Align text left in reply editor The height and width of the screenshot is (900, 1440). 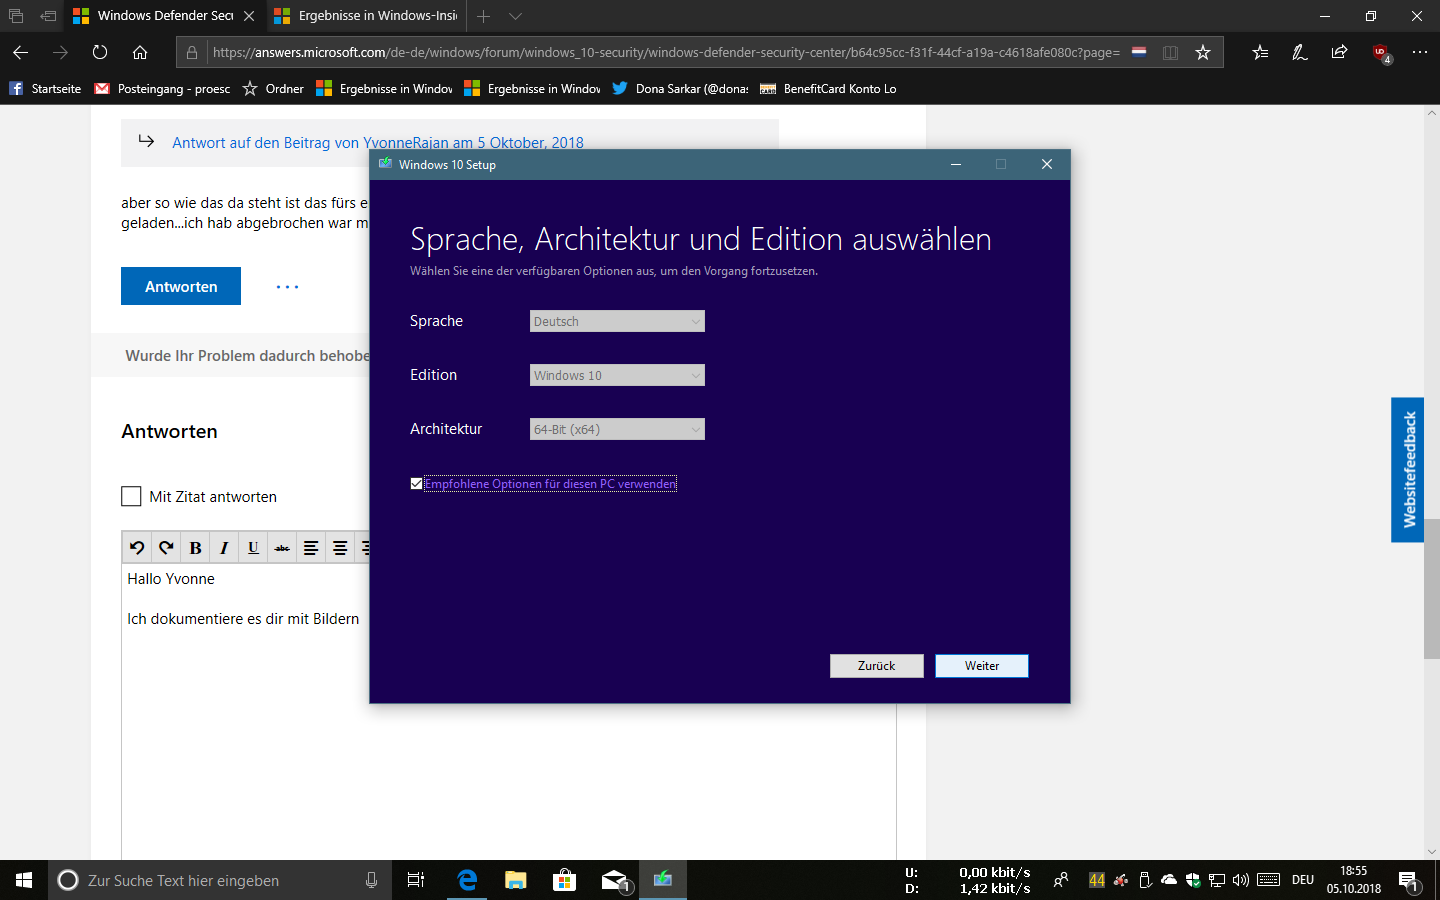311,548
